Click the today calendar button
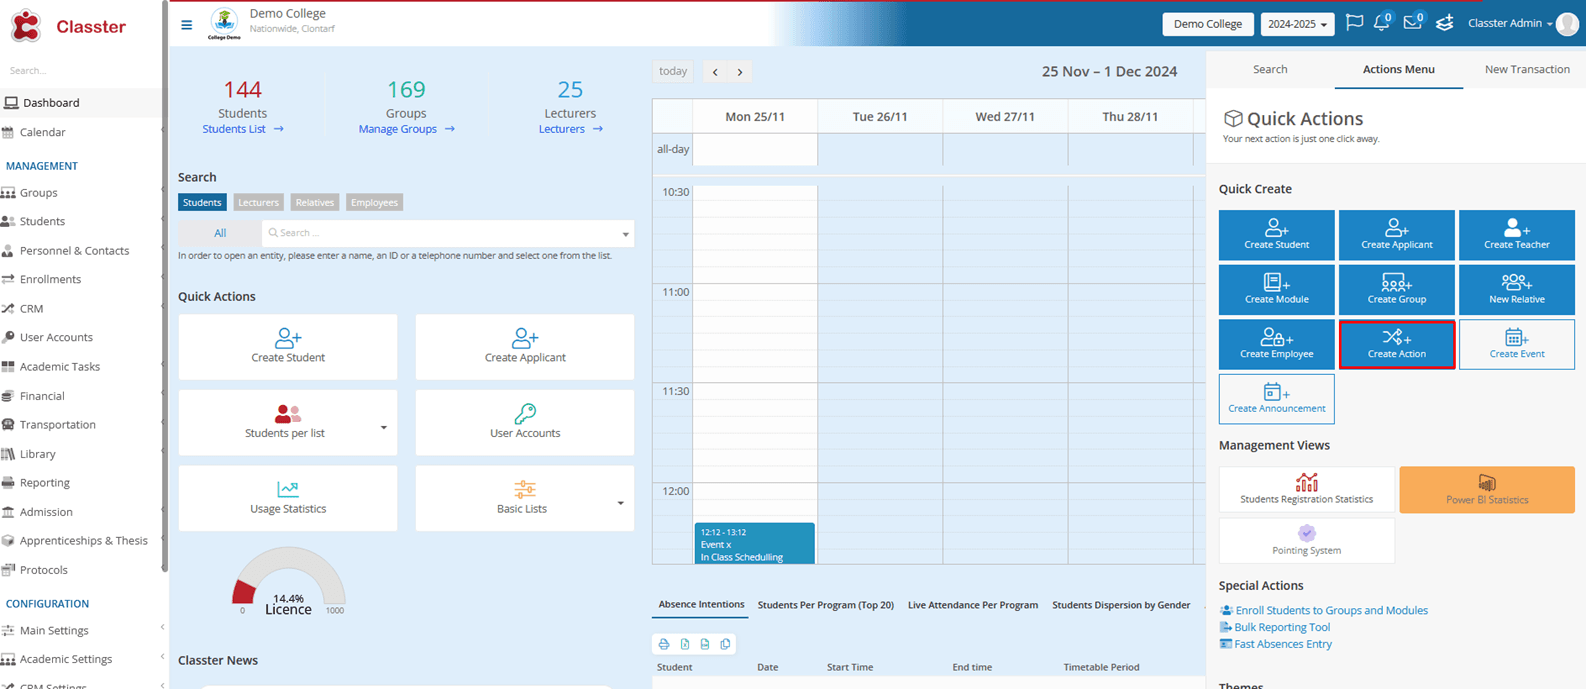Viewport: 1586px width, 689px height. coord(673,72)
